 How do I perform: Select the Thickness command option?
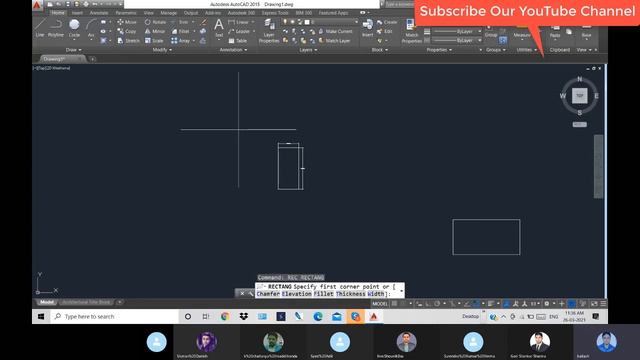(351, 294)
